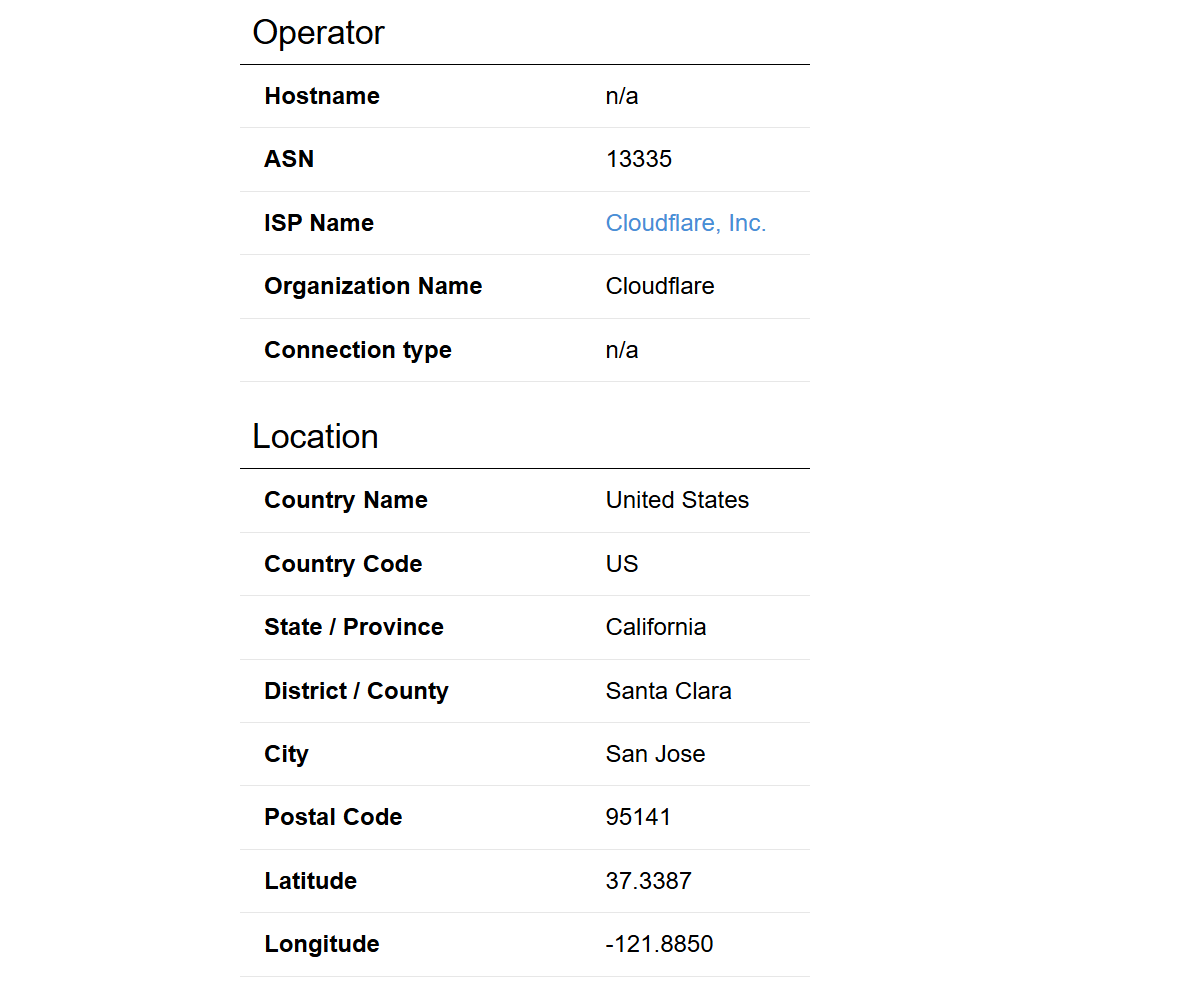Select the Cloudflare organization value
The height and width of the screenshot is (1001, 1182).
pos(660,286)
